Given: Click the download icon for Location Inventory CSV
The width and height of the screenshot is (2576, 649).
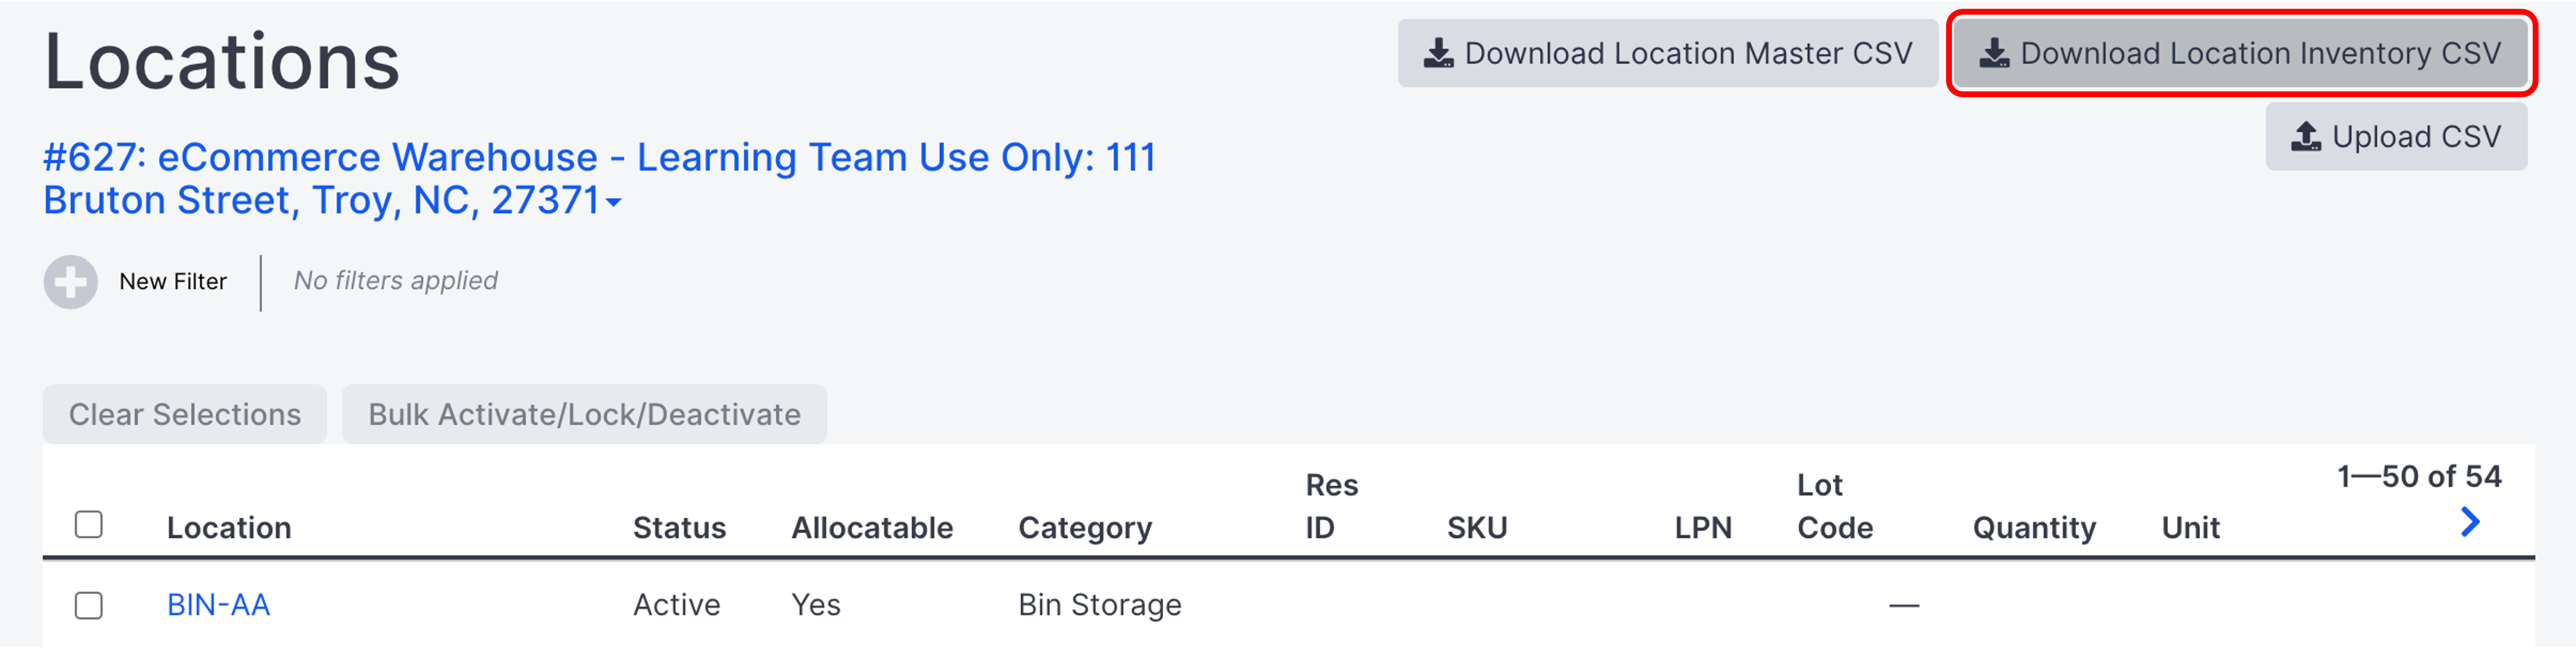Looking at the screenshot, I should tap(1994, 53).
